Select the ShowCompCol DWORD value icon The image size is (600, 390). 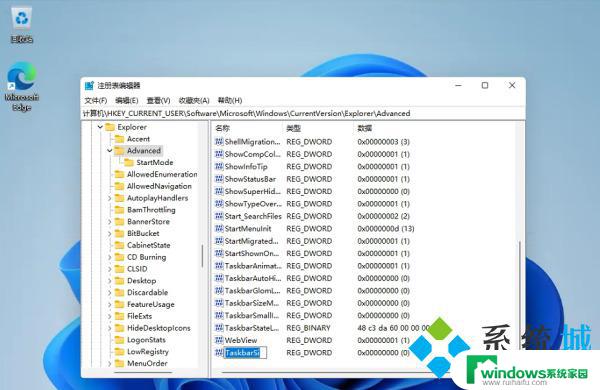click(x=219, y=154)
